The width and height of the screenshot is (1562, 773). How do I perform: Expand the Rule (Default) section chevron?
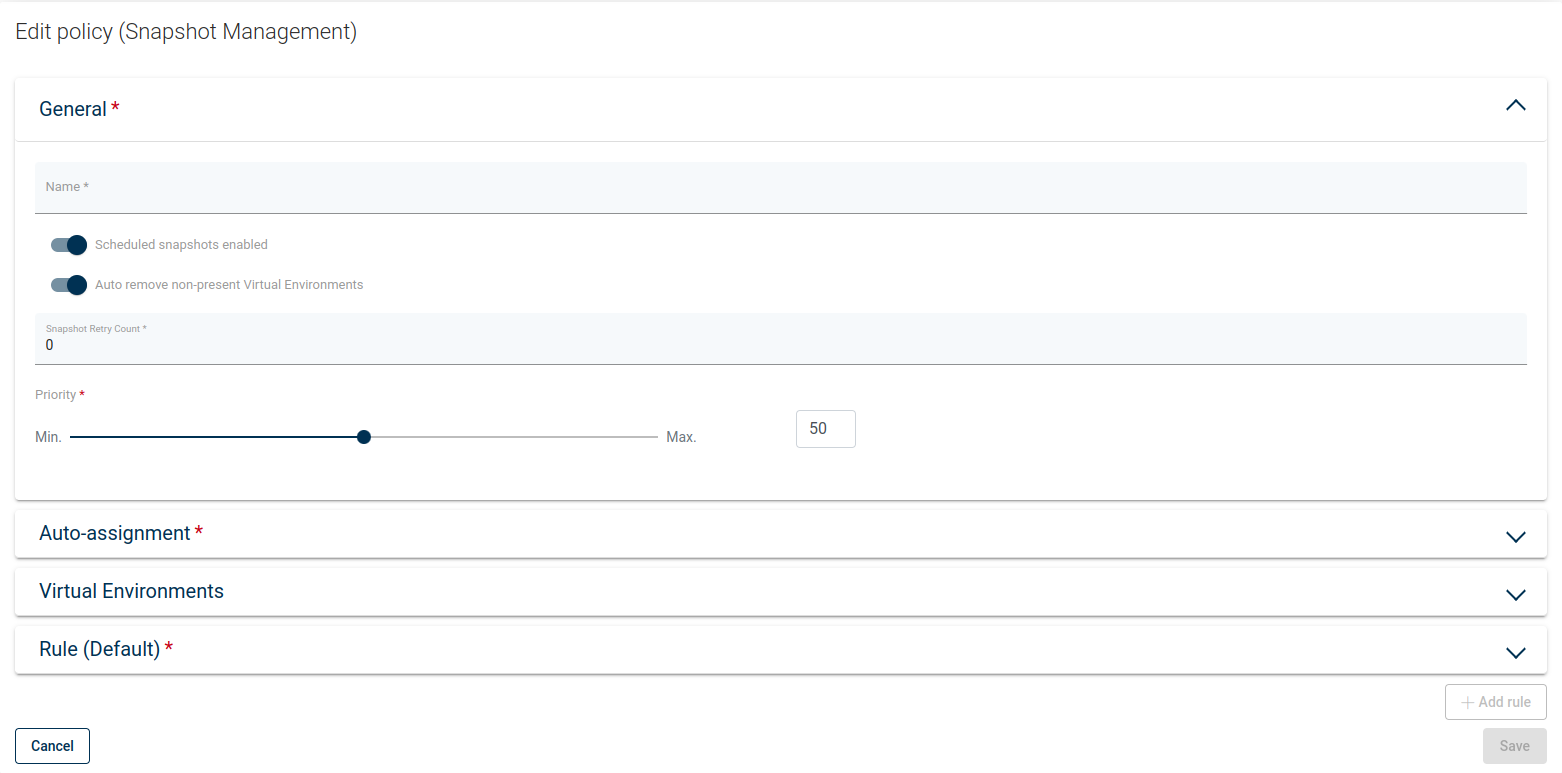point(1515,652)
